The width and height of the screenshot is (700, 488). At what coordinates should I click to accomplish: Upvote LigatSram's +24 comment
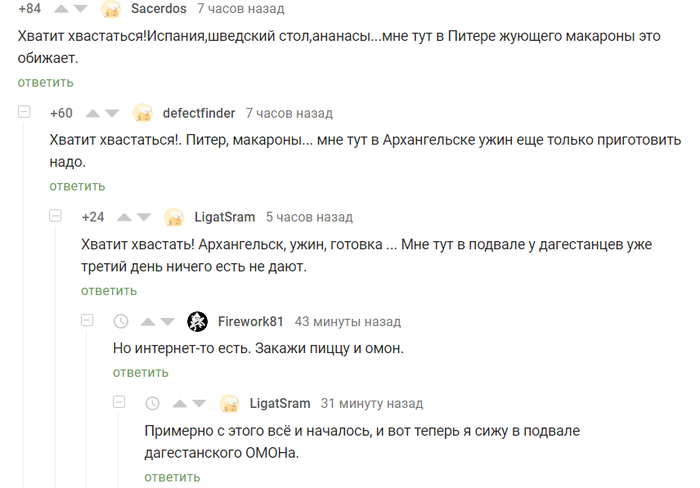click(x=124, y=217)
